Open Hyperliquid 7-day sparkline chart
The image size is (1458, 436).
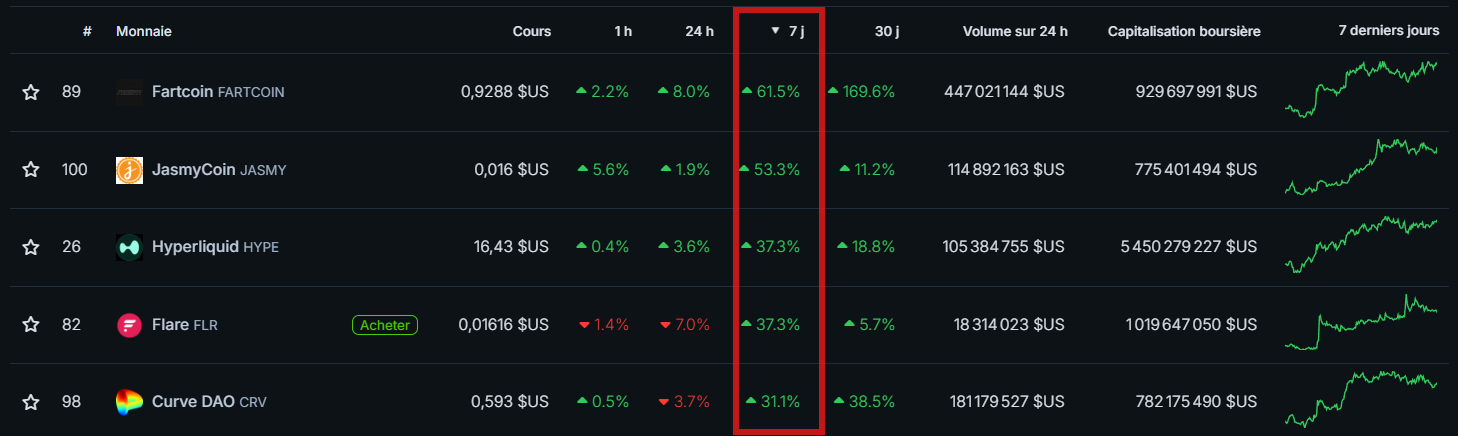pyautogui.click(x=1361, y=244)
